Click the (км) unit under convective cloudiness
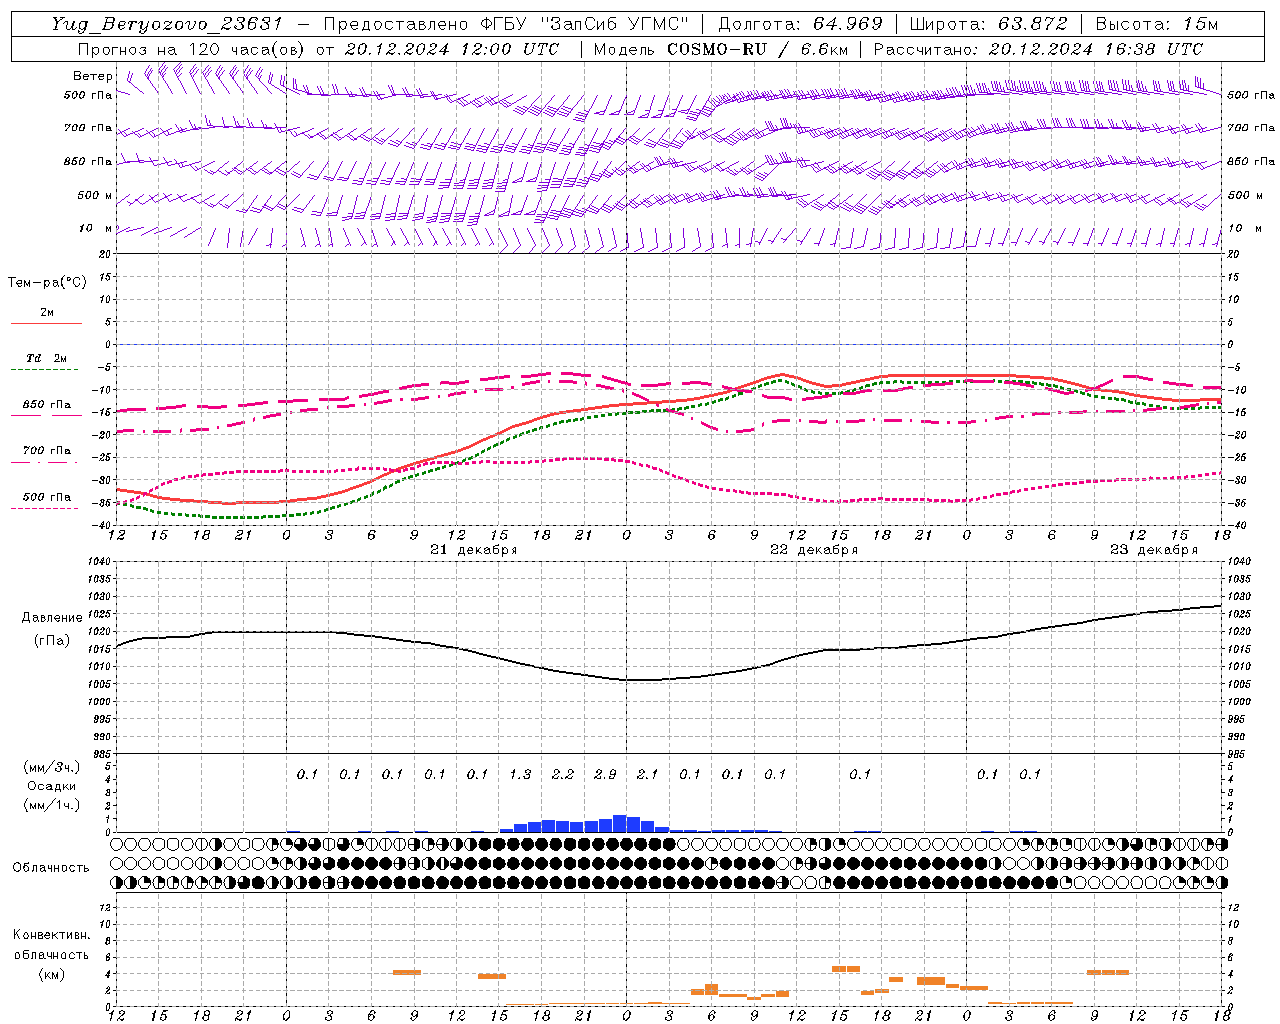1280x1024 pixels. coord(51,974)
